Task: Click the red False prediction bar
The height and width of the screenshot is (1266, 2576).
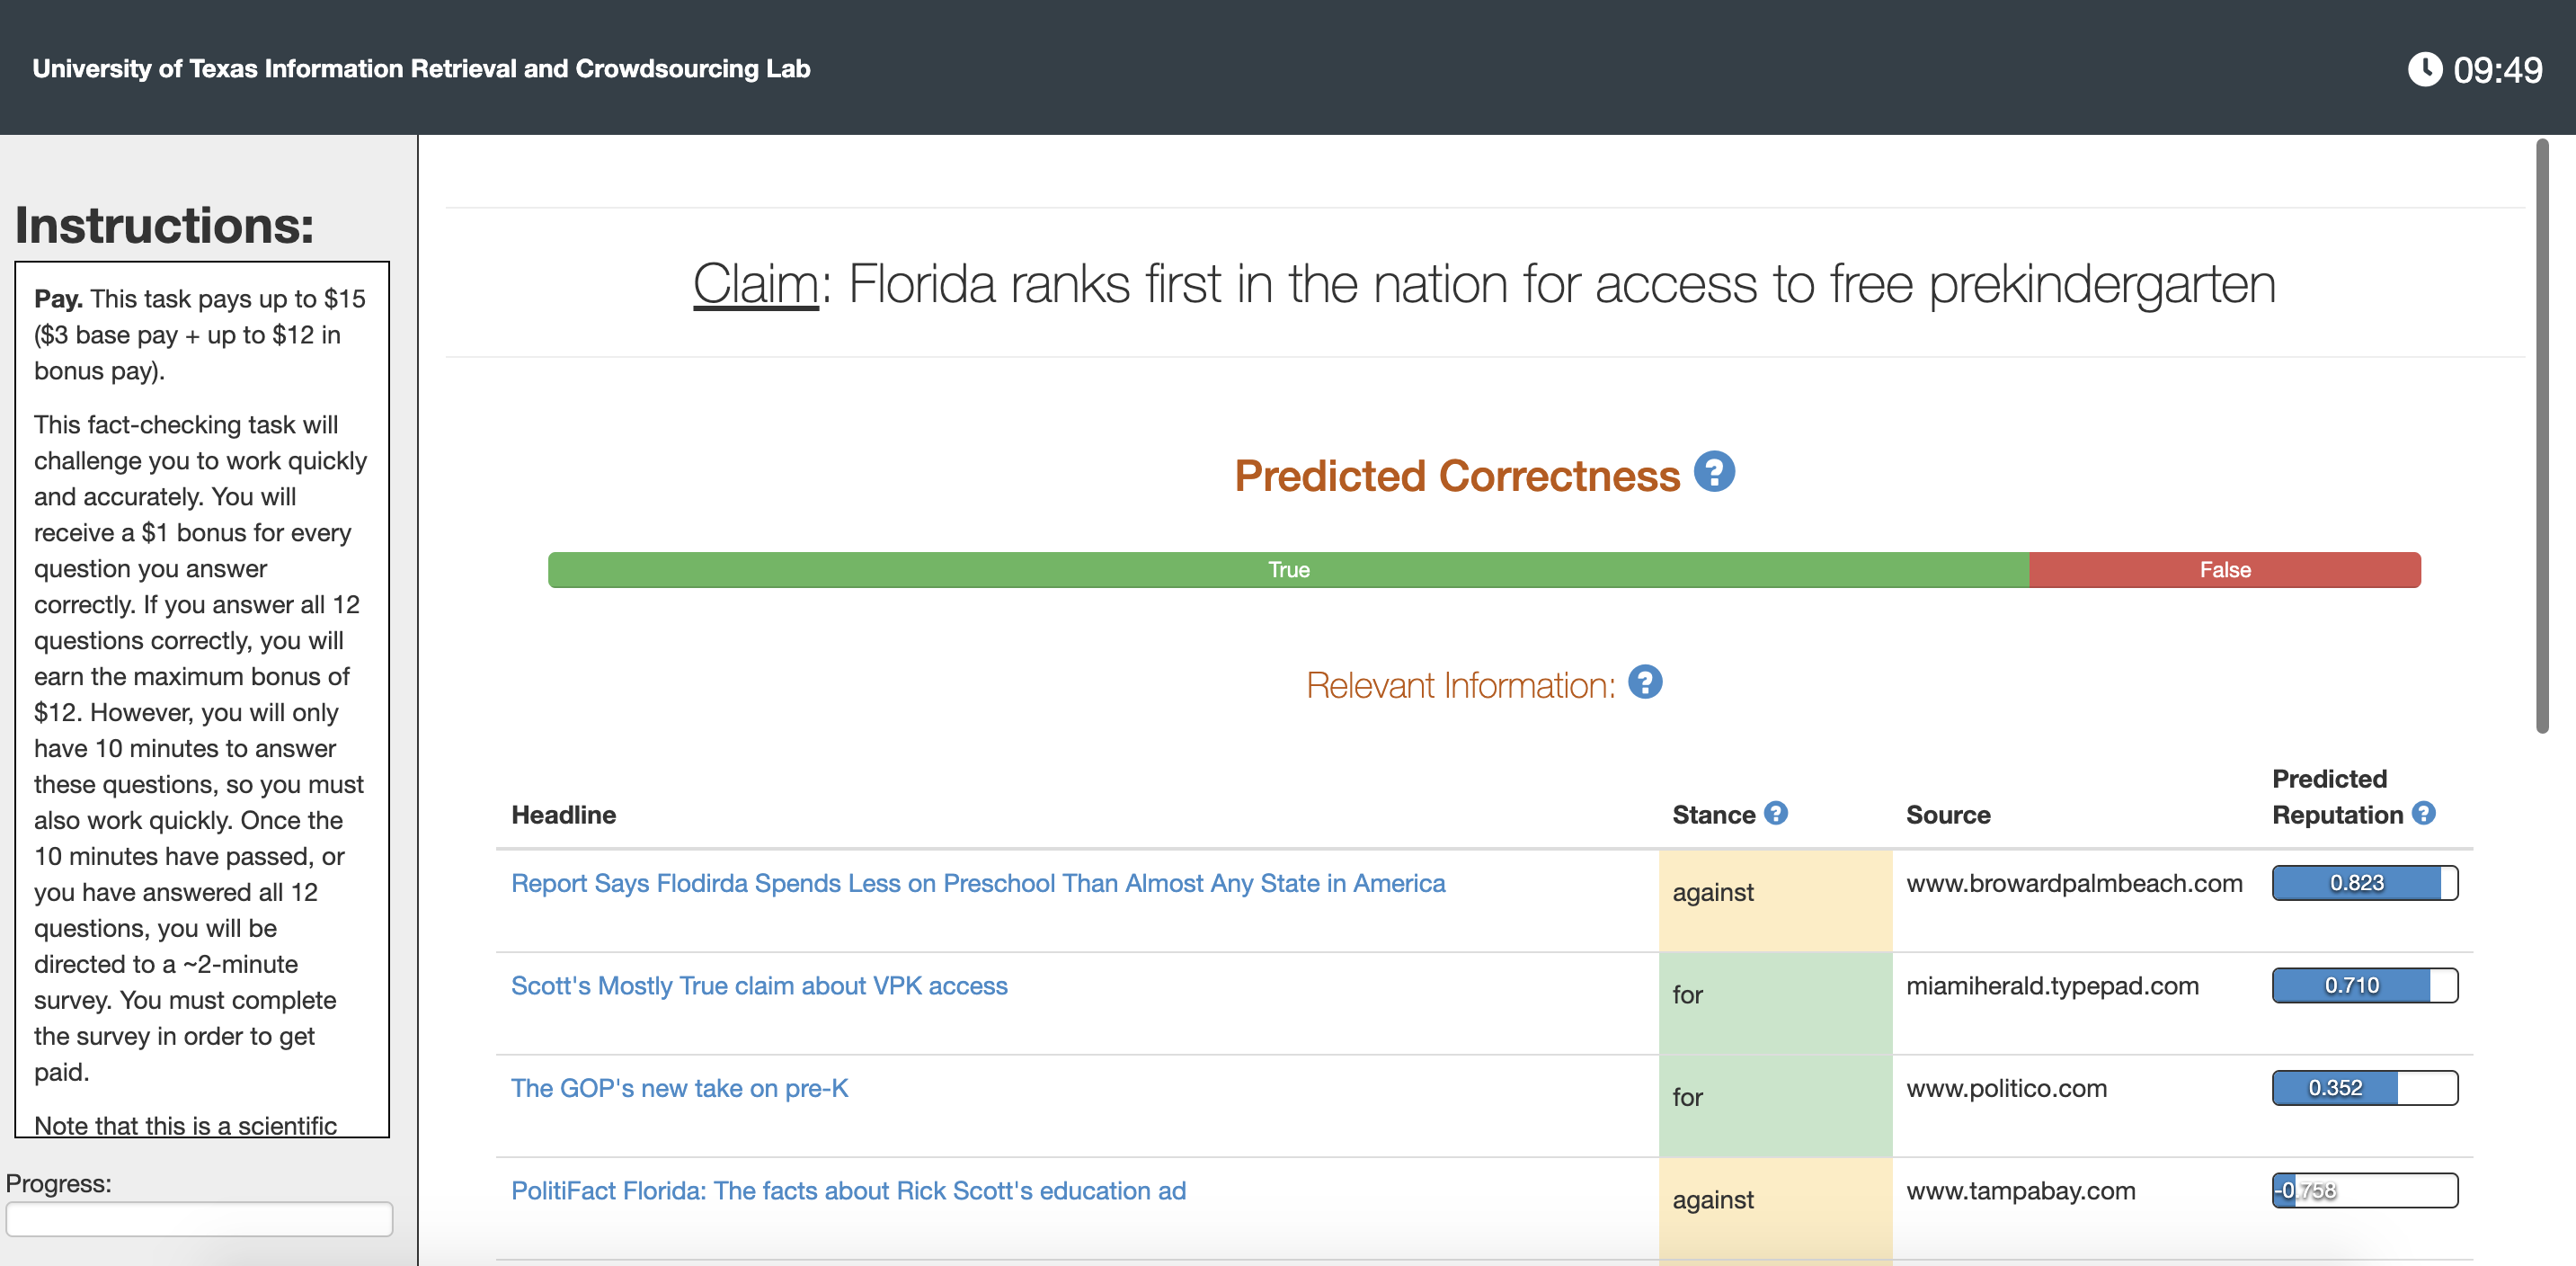Action: pos(2225,570)
